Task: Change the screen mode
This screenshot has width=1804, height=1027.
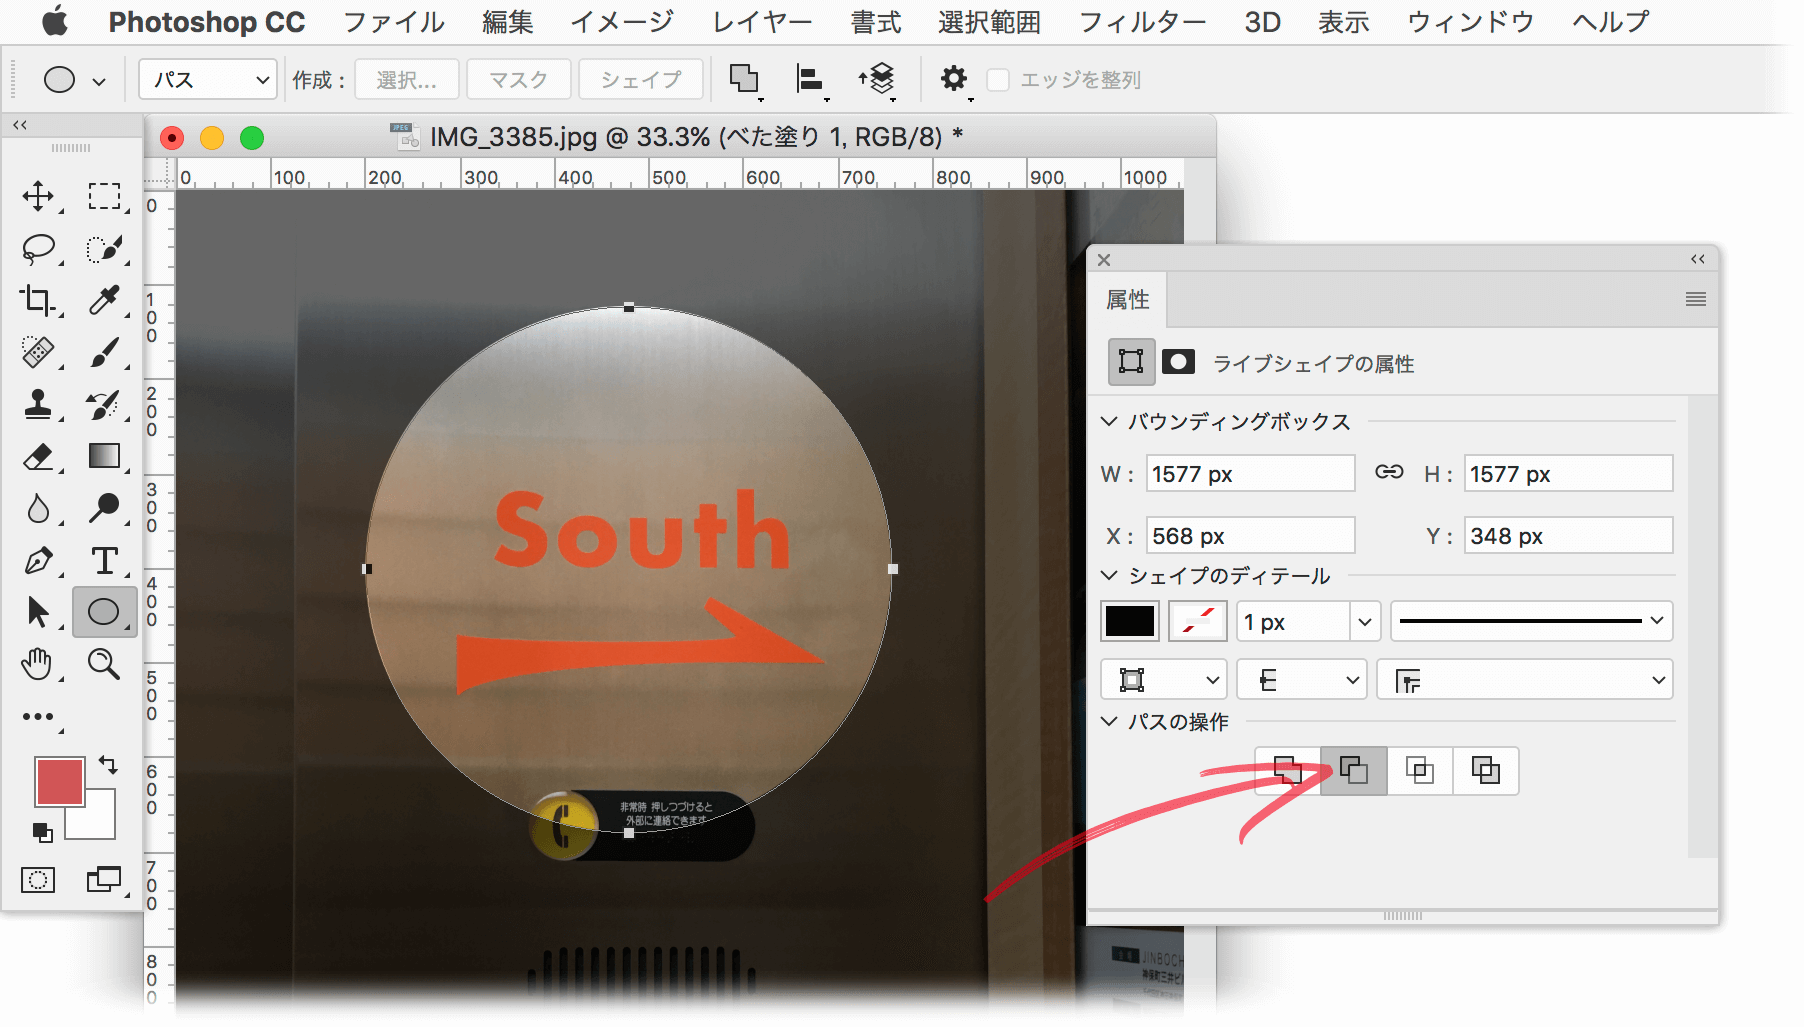Action: 104,880
